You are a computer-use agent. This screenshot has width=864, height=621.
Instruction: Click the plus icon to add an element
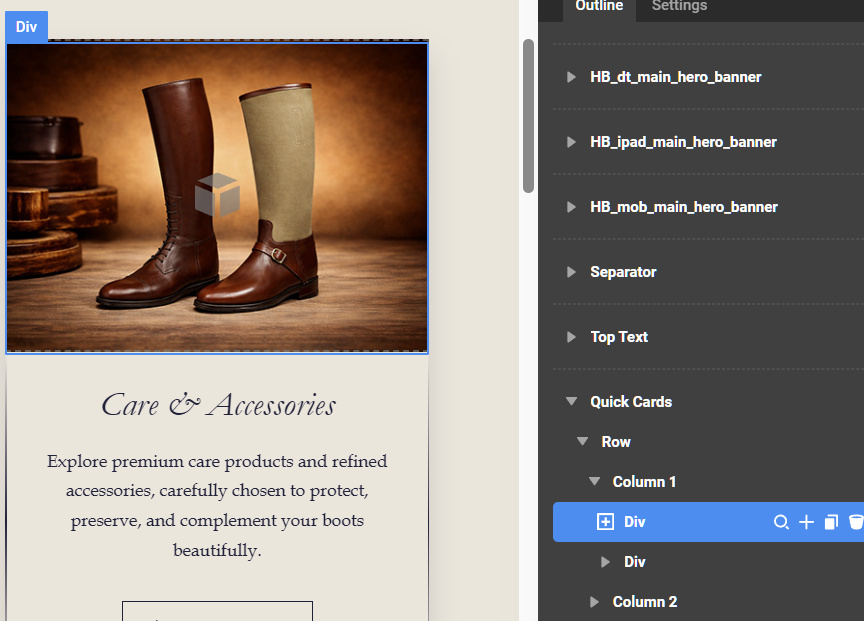pyautogui.click(x=806, y=522)
